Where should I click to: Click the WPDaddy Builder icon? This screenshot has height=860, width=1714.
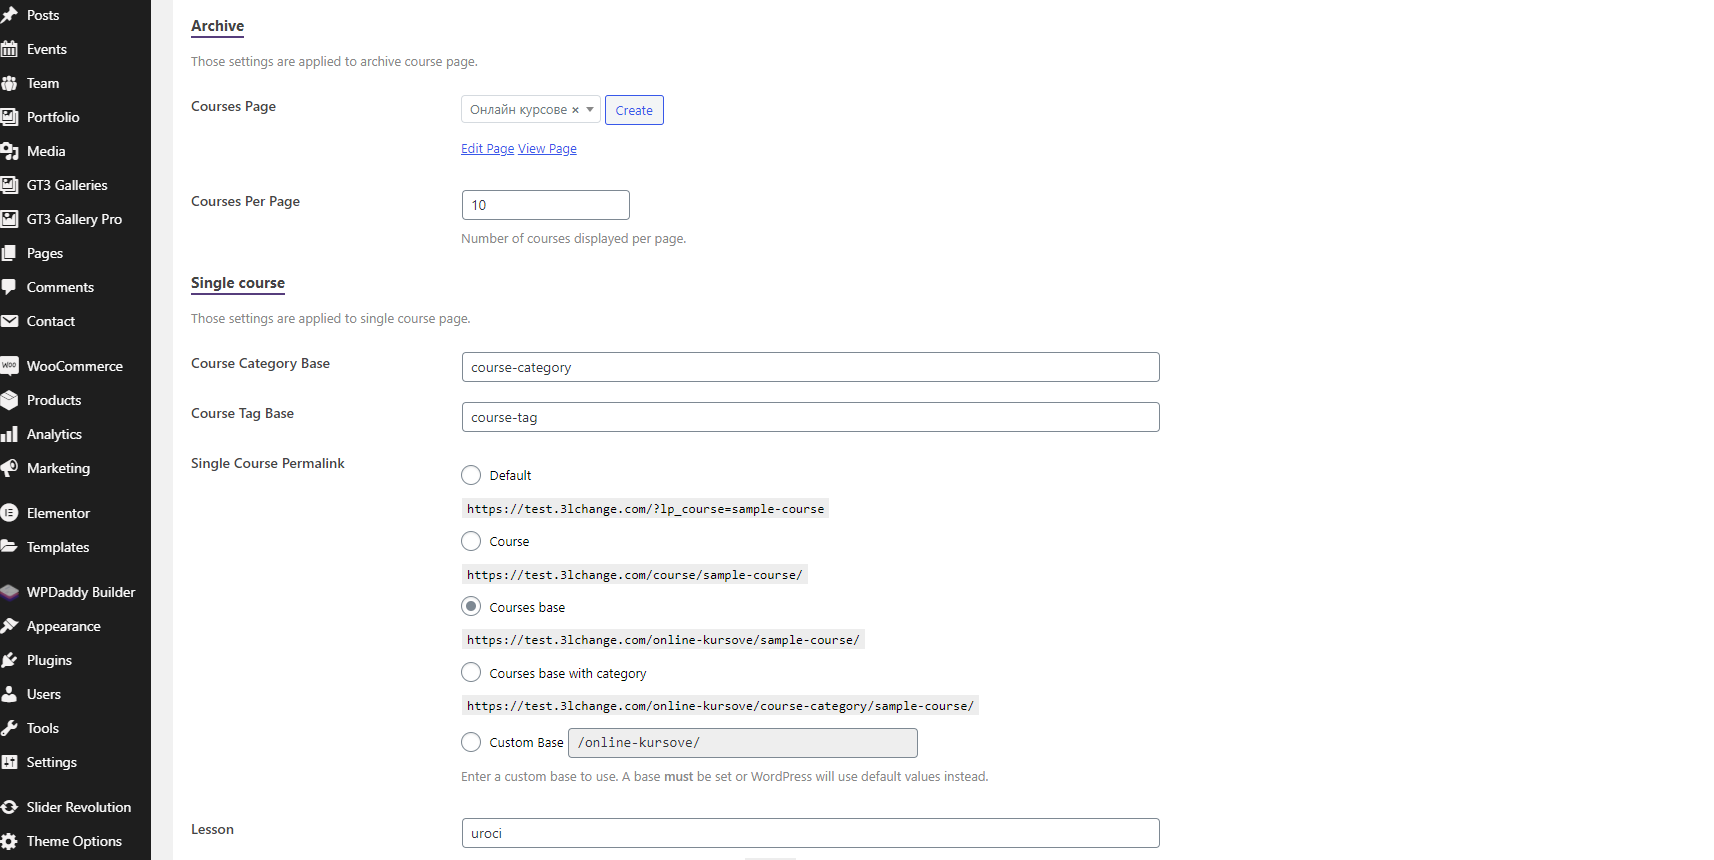[9, 592]
